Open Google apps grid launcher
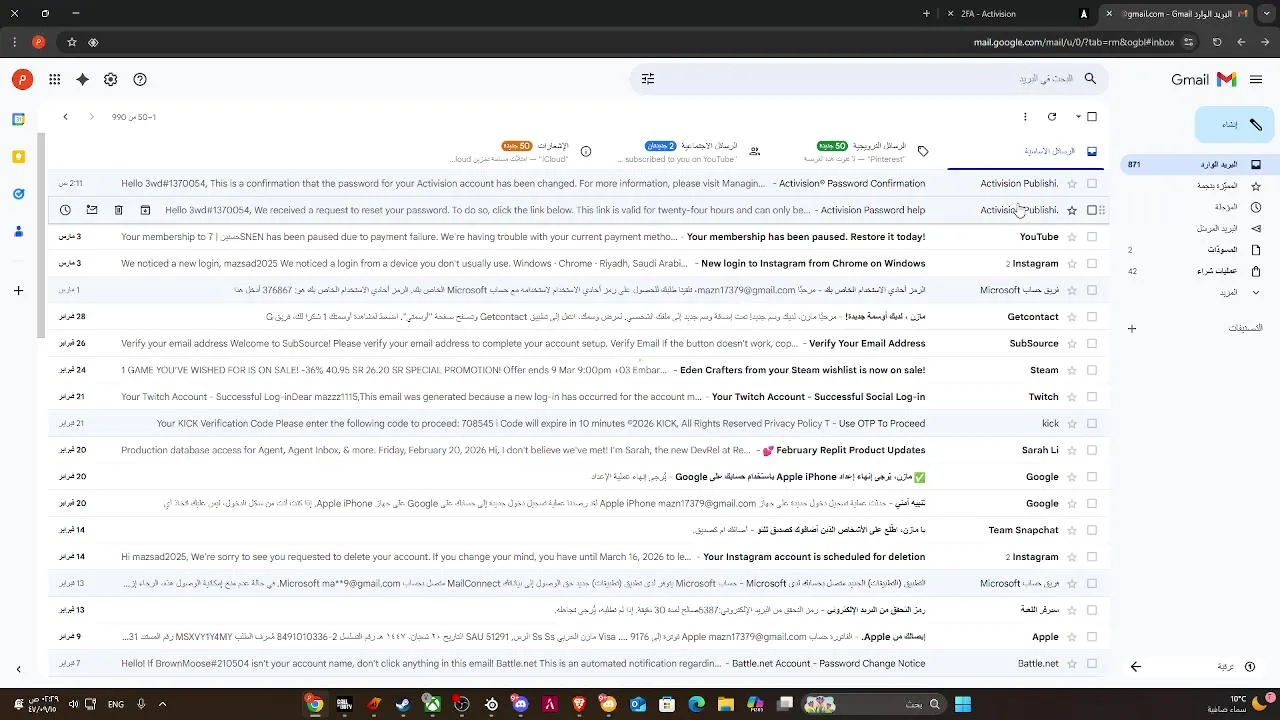This screenshot has width=1280, height=720. [54, 79]
